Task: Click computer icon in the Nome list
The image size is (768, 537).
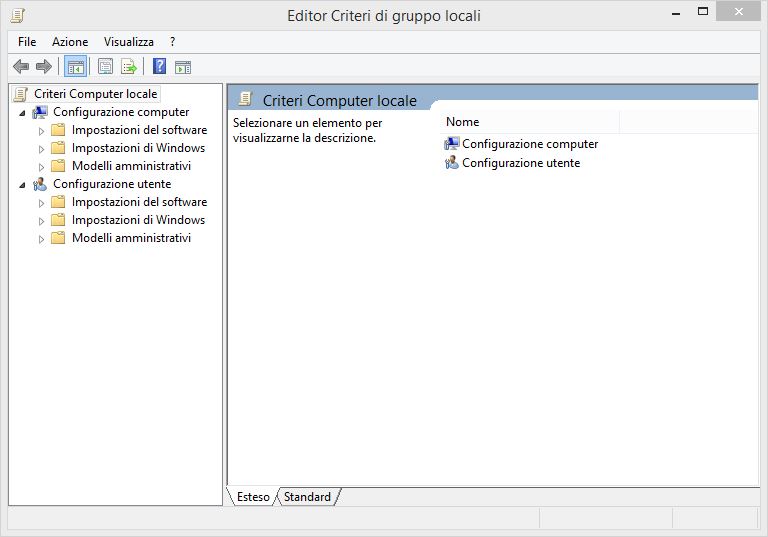Action: click(452, 144)
